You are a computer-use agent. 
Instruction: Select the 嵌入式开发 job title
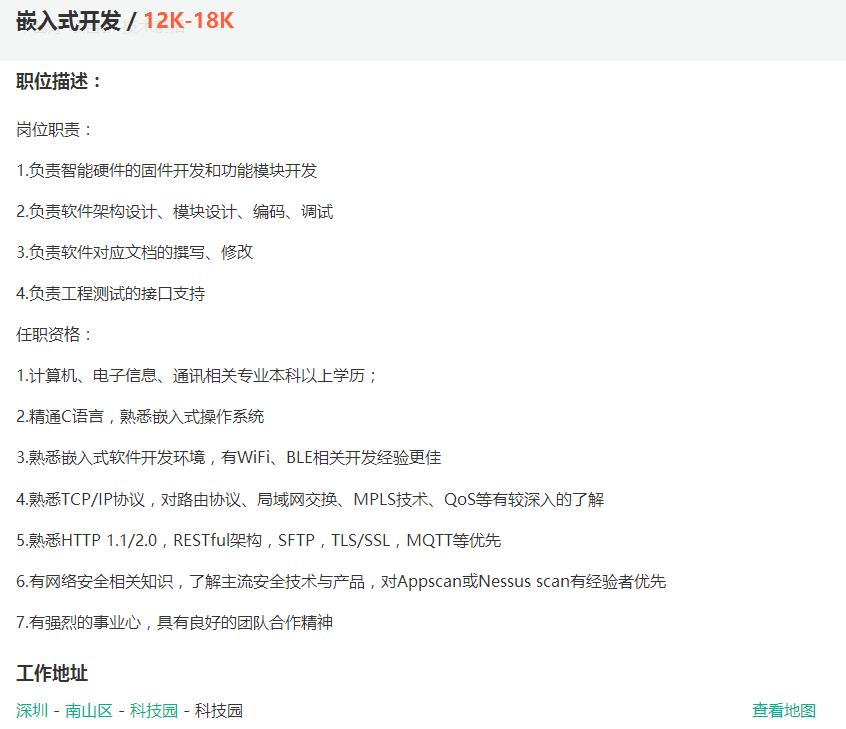click(x=68, y=21)
